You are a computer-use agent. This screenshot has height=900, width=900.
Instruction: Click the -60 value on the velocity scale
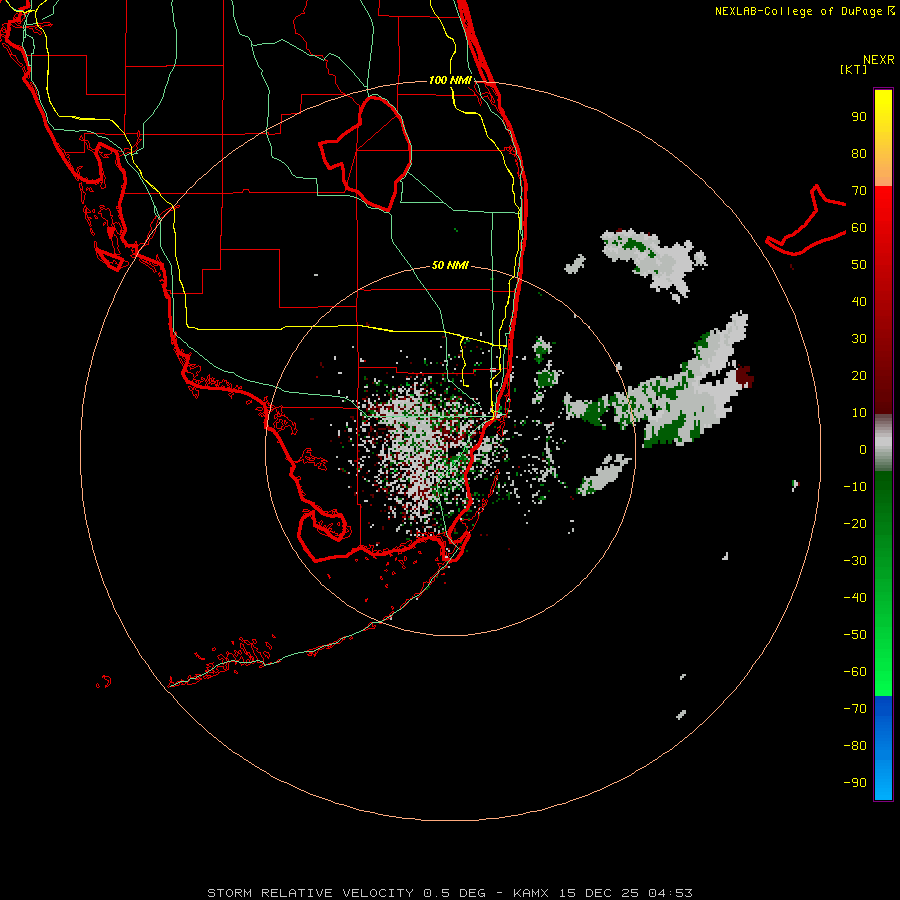tap(855, 672)
